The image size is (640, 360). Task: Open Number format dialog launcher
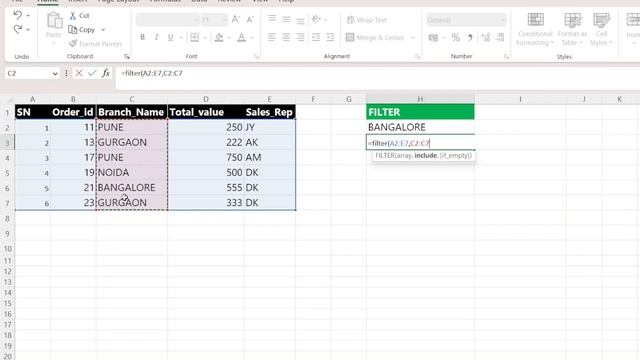pos(507,57)
